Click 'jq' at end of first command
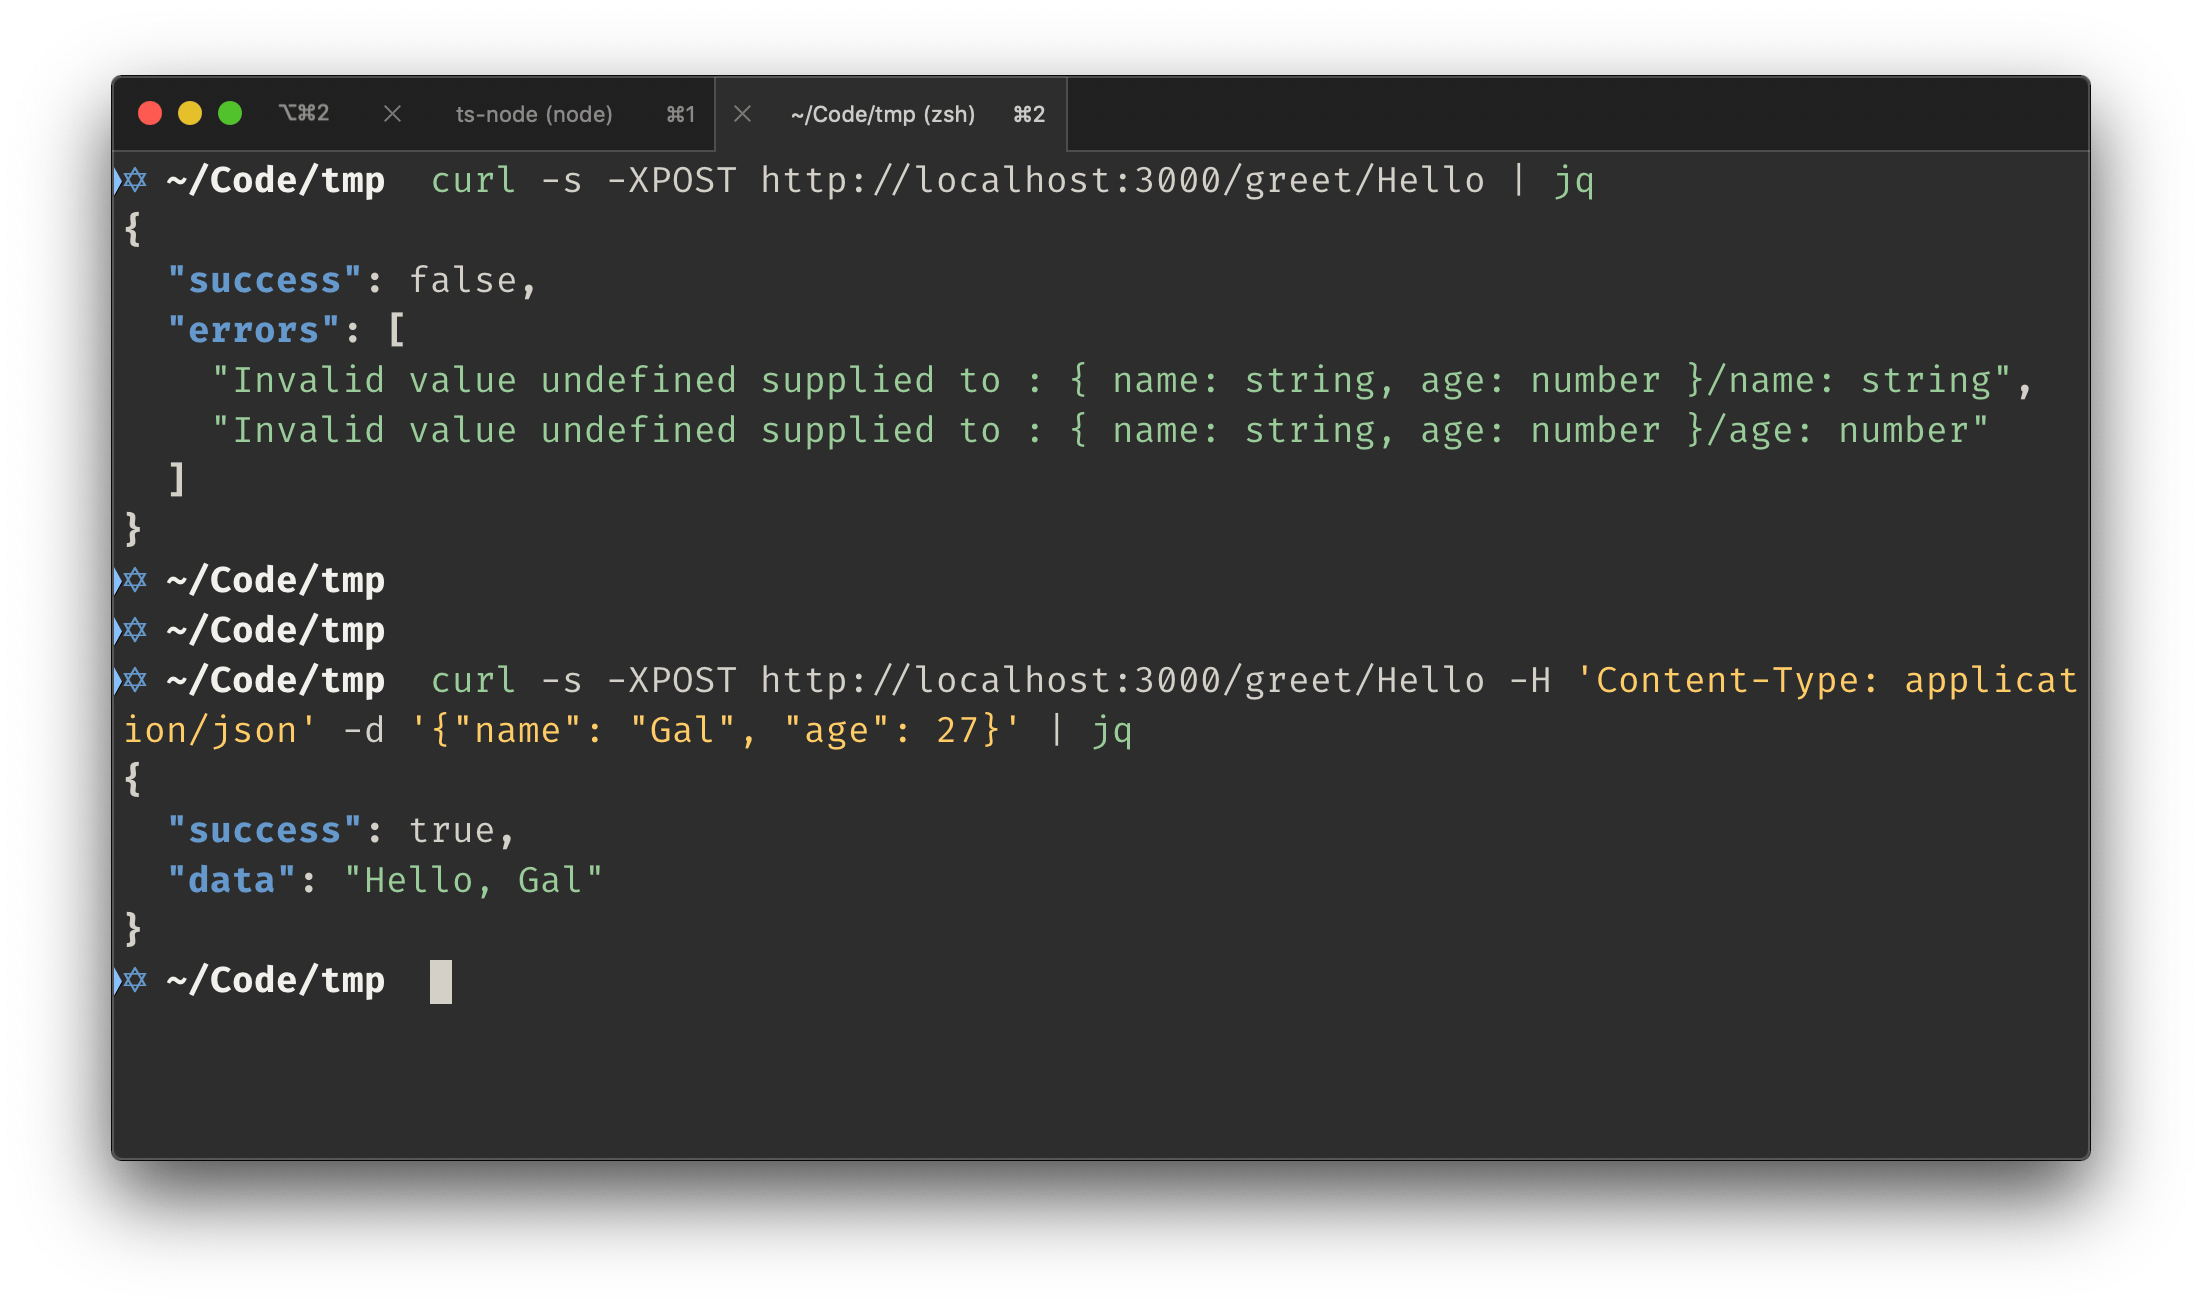2202x1308 pixels. pyautogui.click(x=1574, y=182)
